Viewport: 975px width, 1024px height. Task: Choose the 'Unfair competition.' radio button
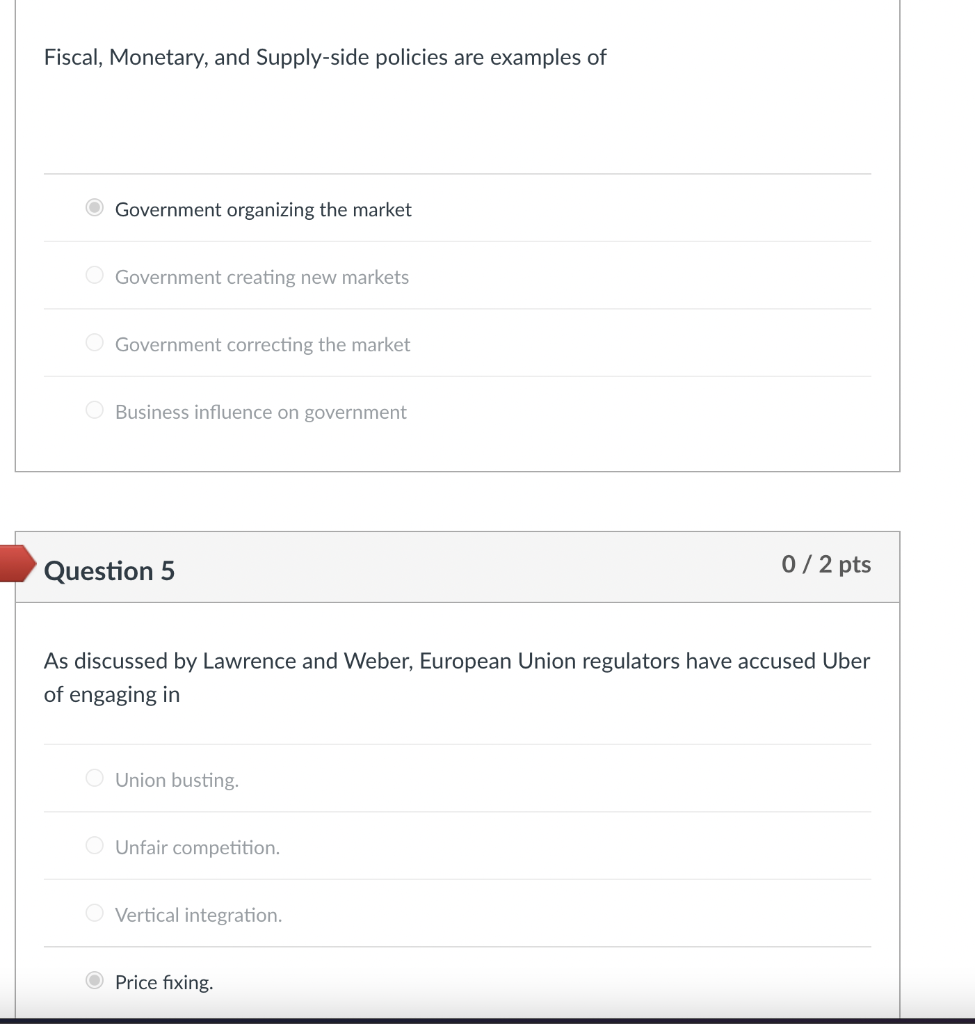click(x=94, y=846)
